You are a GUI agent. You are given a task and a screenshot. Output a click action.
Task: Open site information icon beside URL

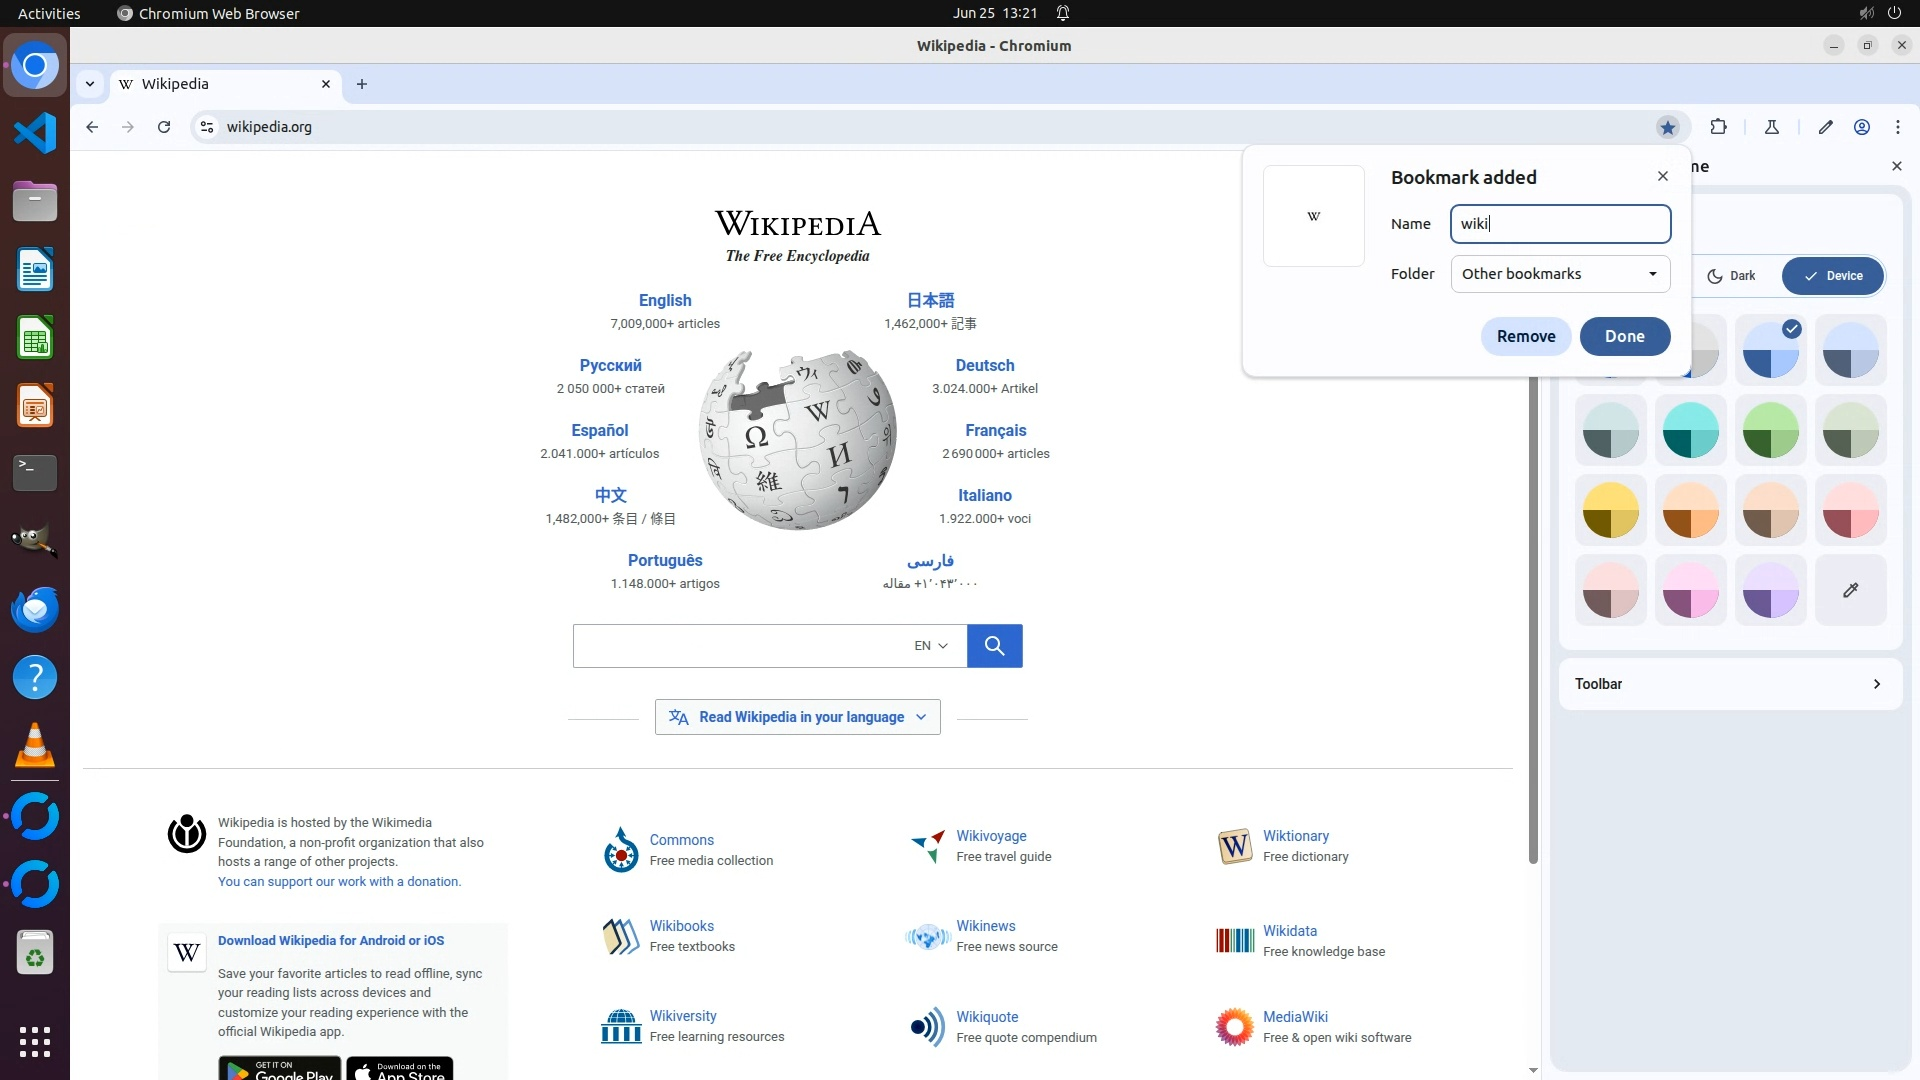coord(207,127)
